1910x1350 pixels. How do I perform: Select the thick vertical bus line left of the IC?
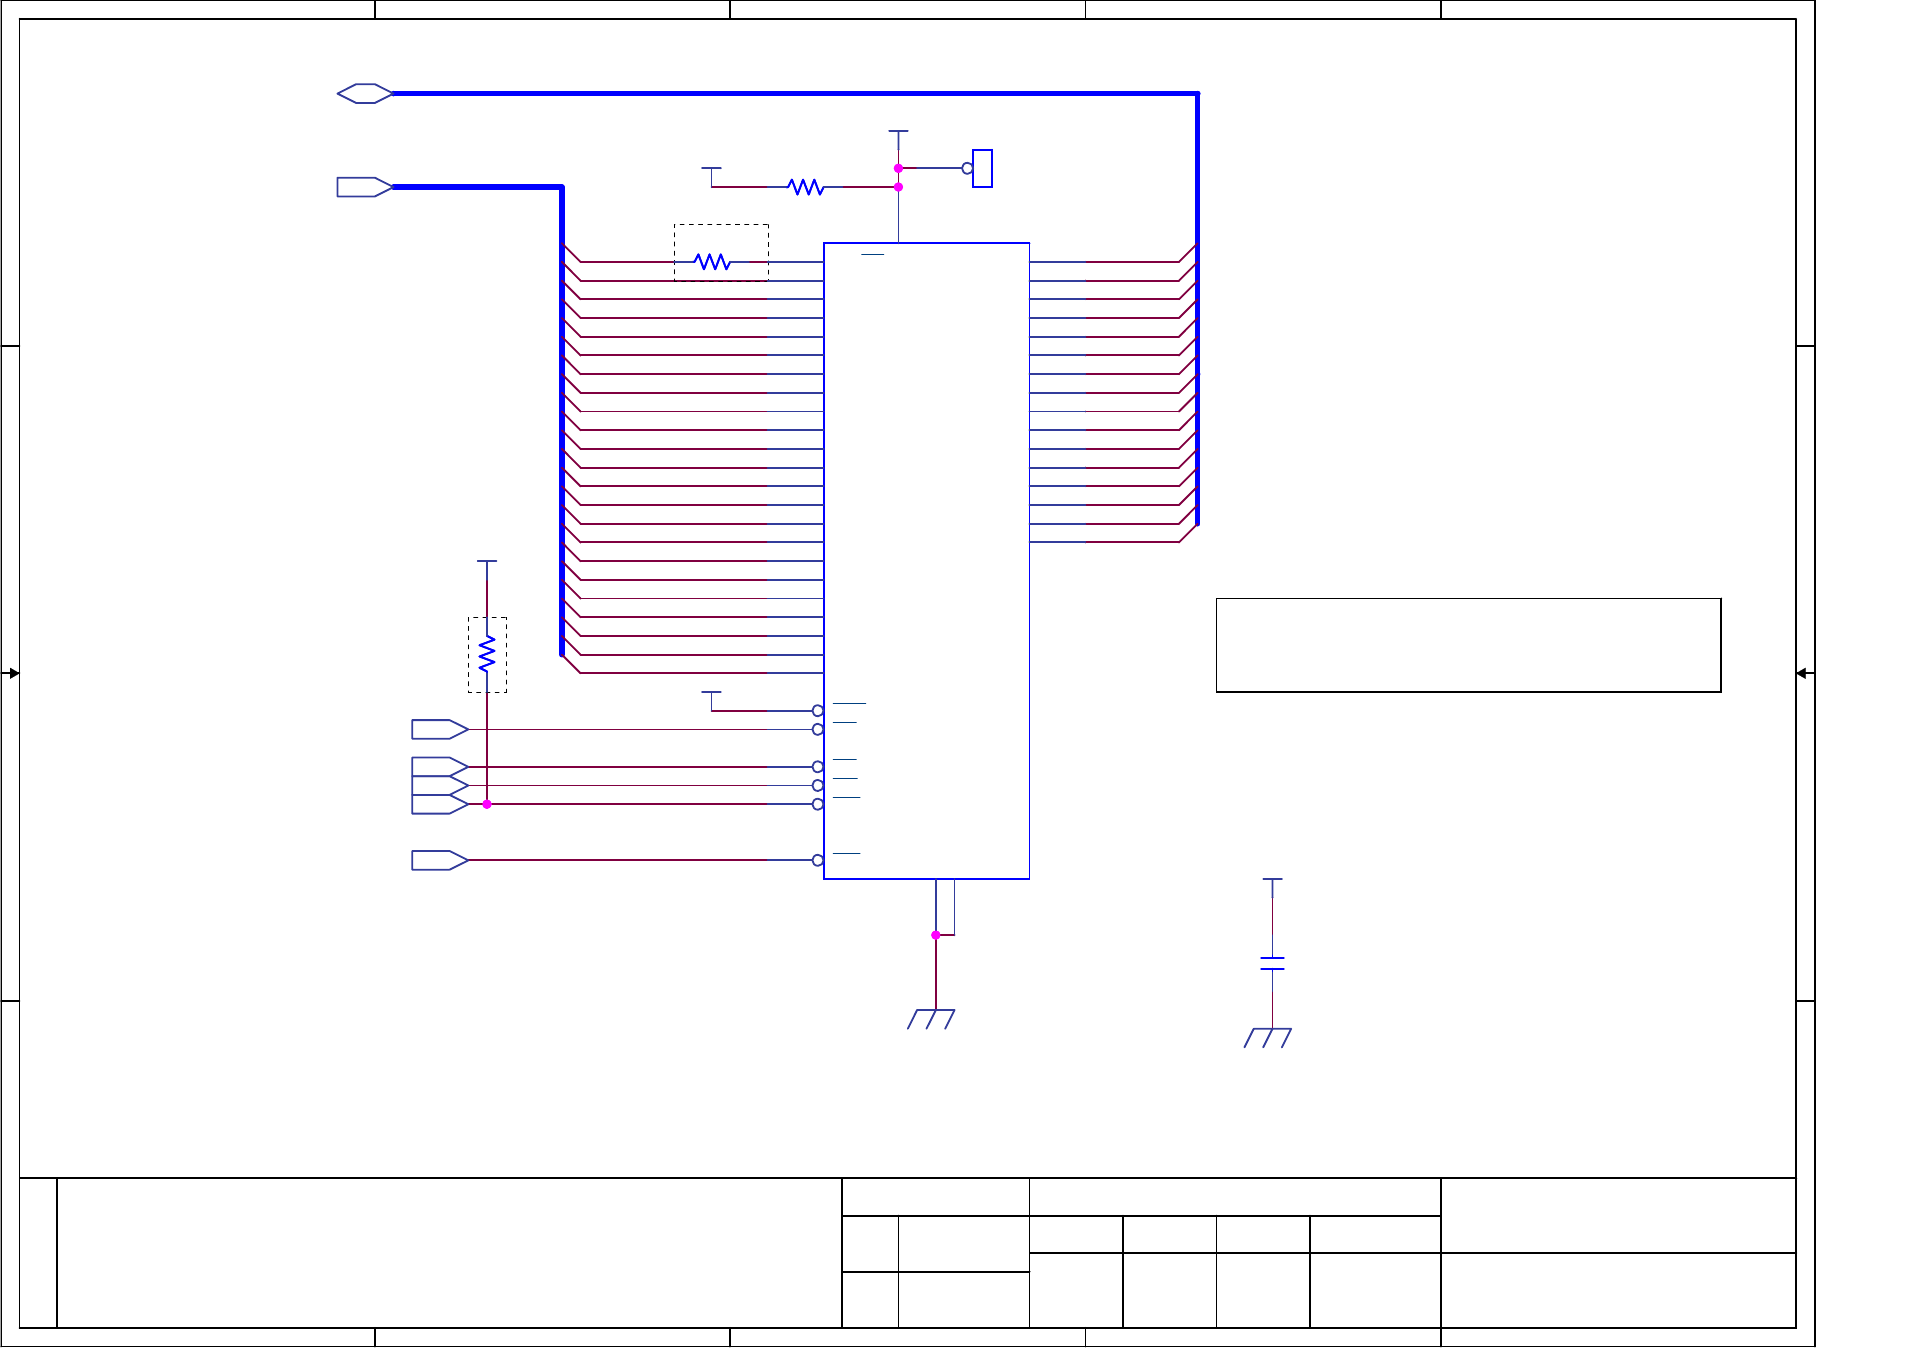[x=562, y=420]
